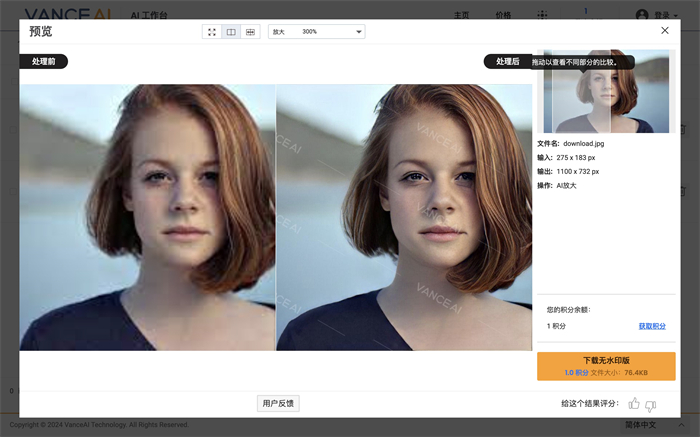Click the 获取积分 link
Image resolution: width=700 pixels, height=437 pixels.
click(x=652, y=326)
